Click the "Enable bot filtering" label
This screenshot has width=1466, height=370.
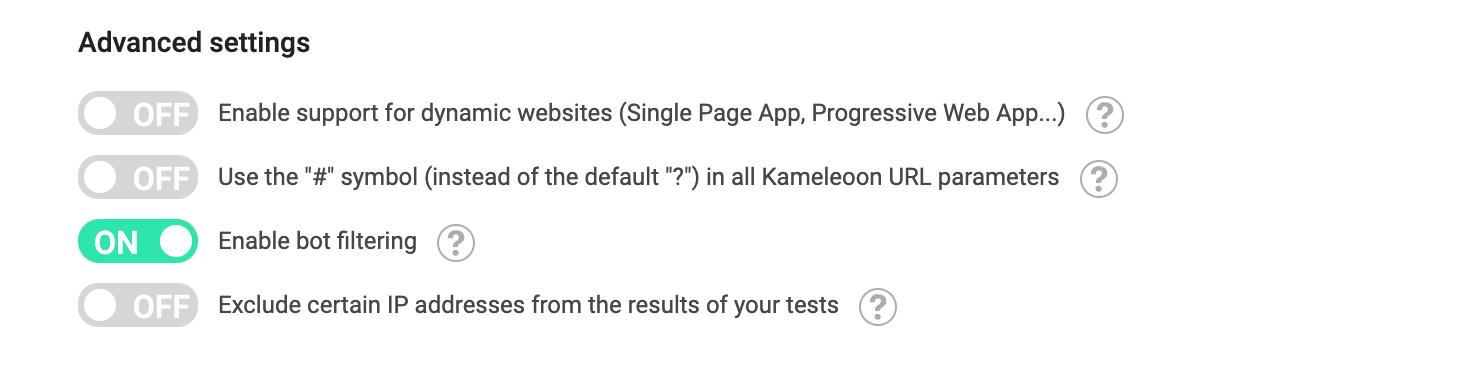[317, 241]
